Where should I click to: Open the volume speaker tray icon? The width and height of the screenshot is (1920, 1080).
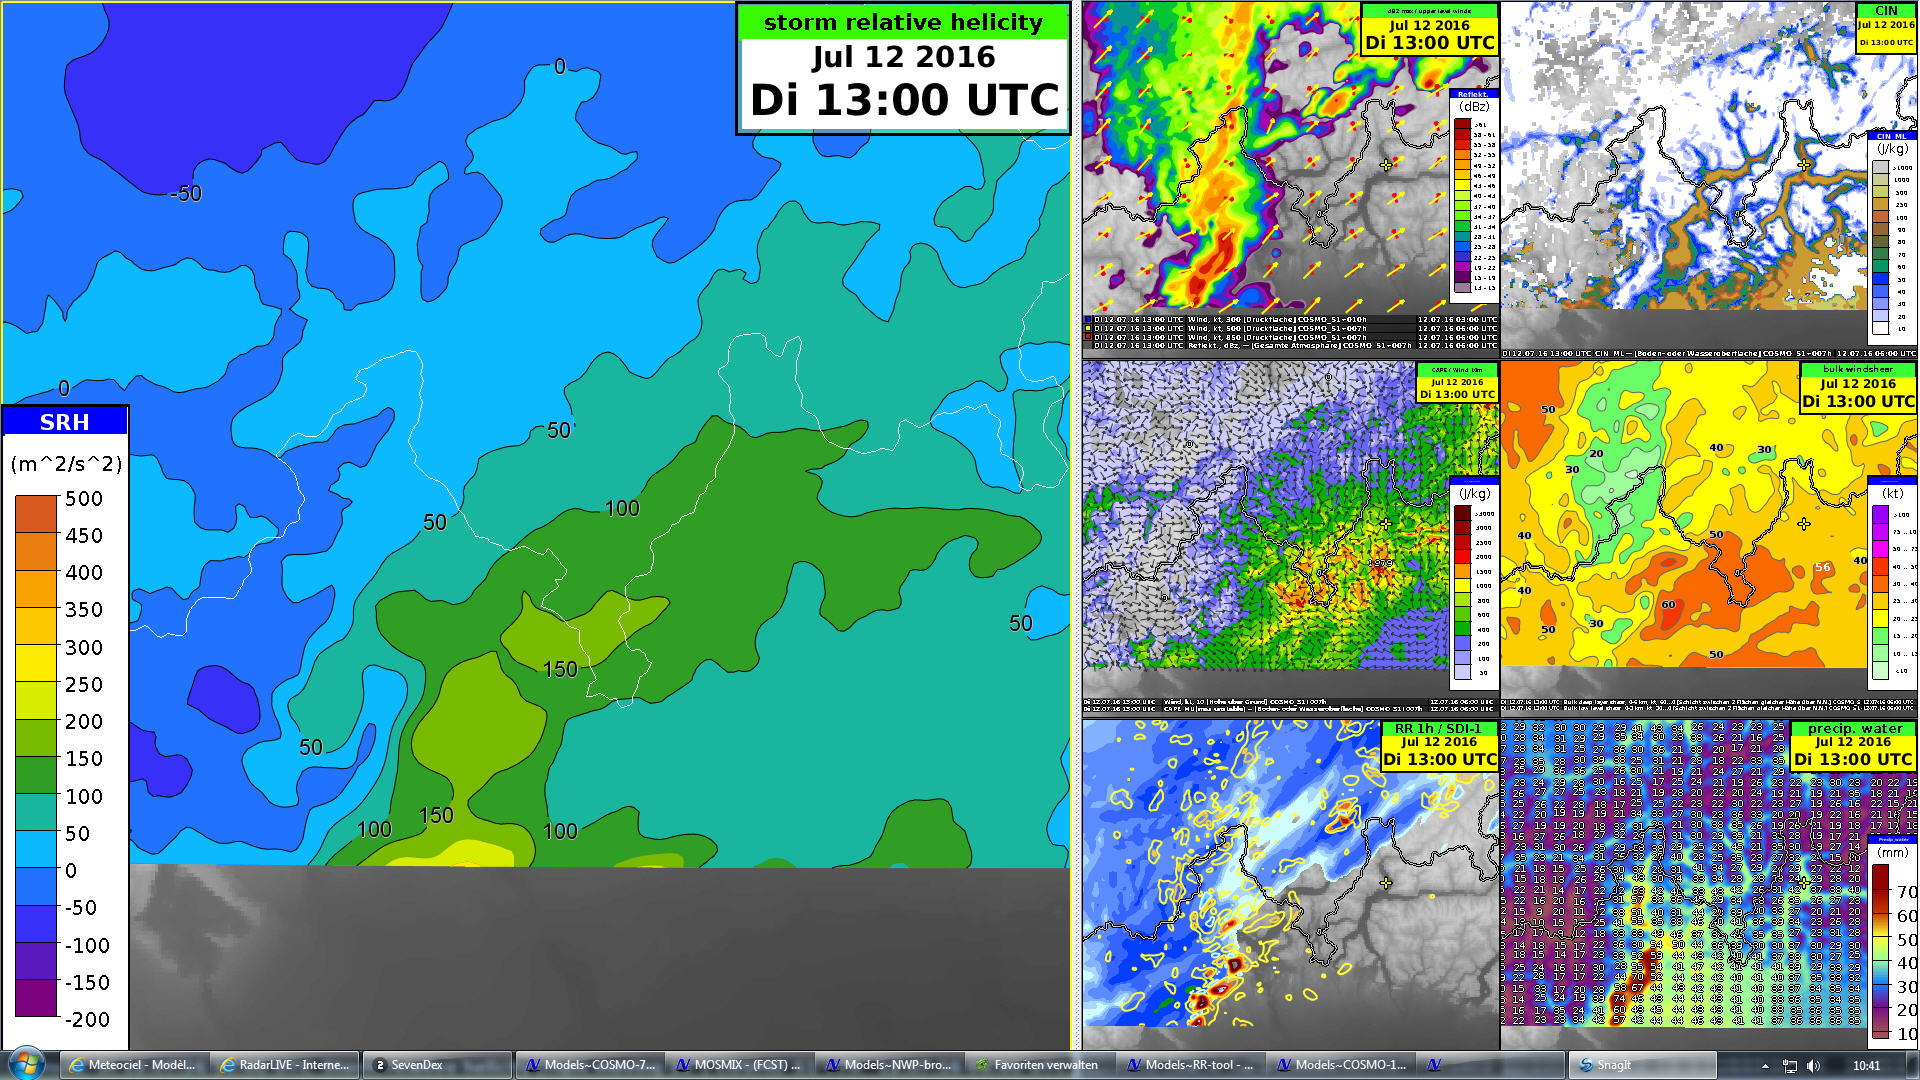pyautogui.click(x=1814, y=1066)
